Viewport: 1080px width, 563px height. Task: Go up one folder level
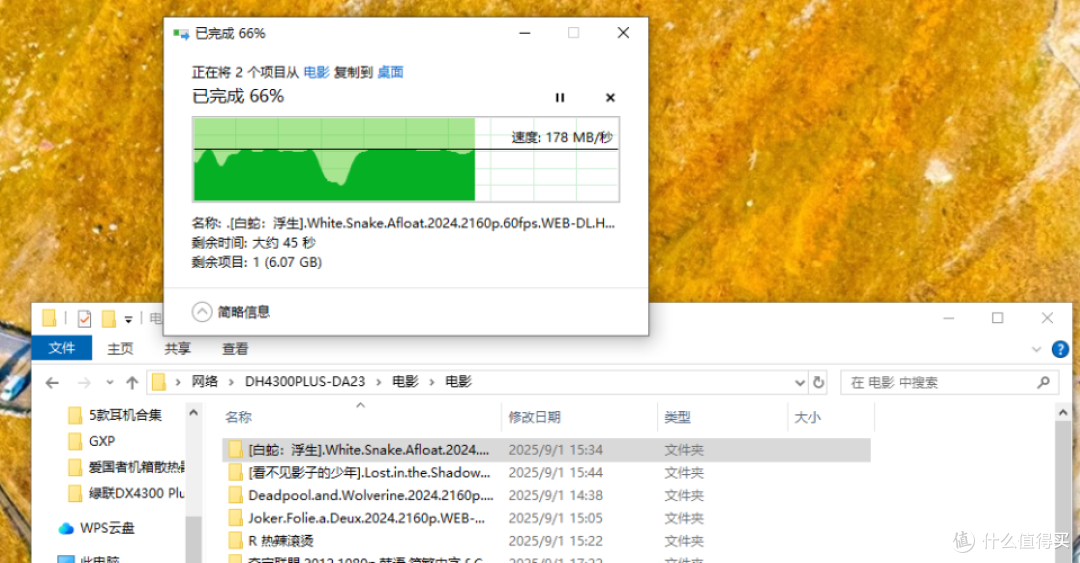coord(132,382)
